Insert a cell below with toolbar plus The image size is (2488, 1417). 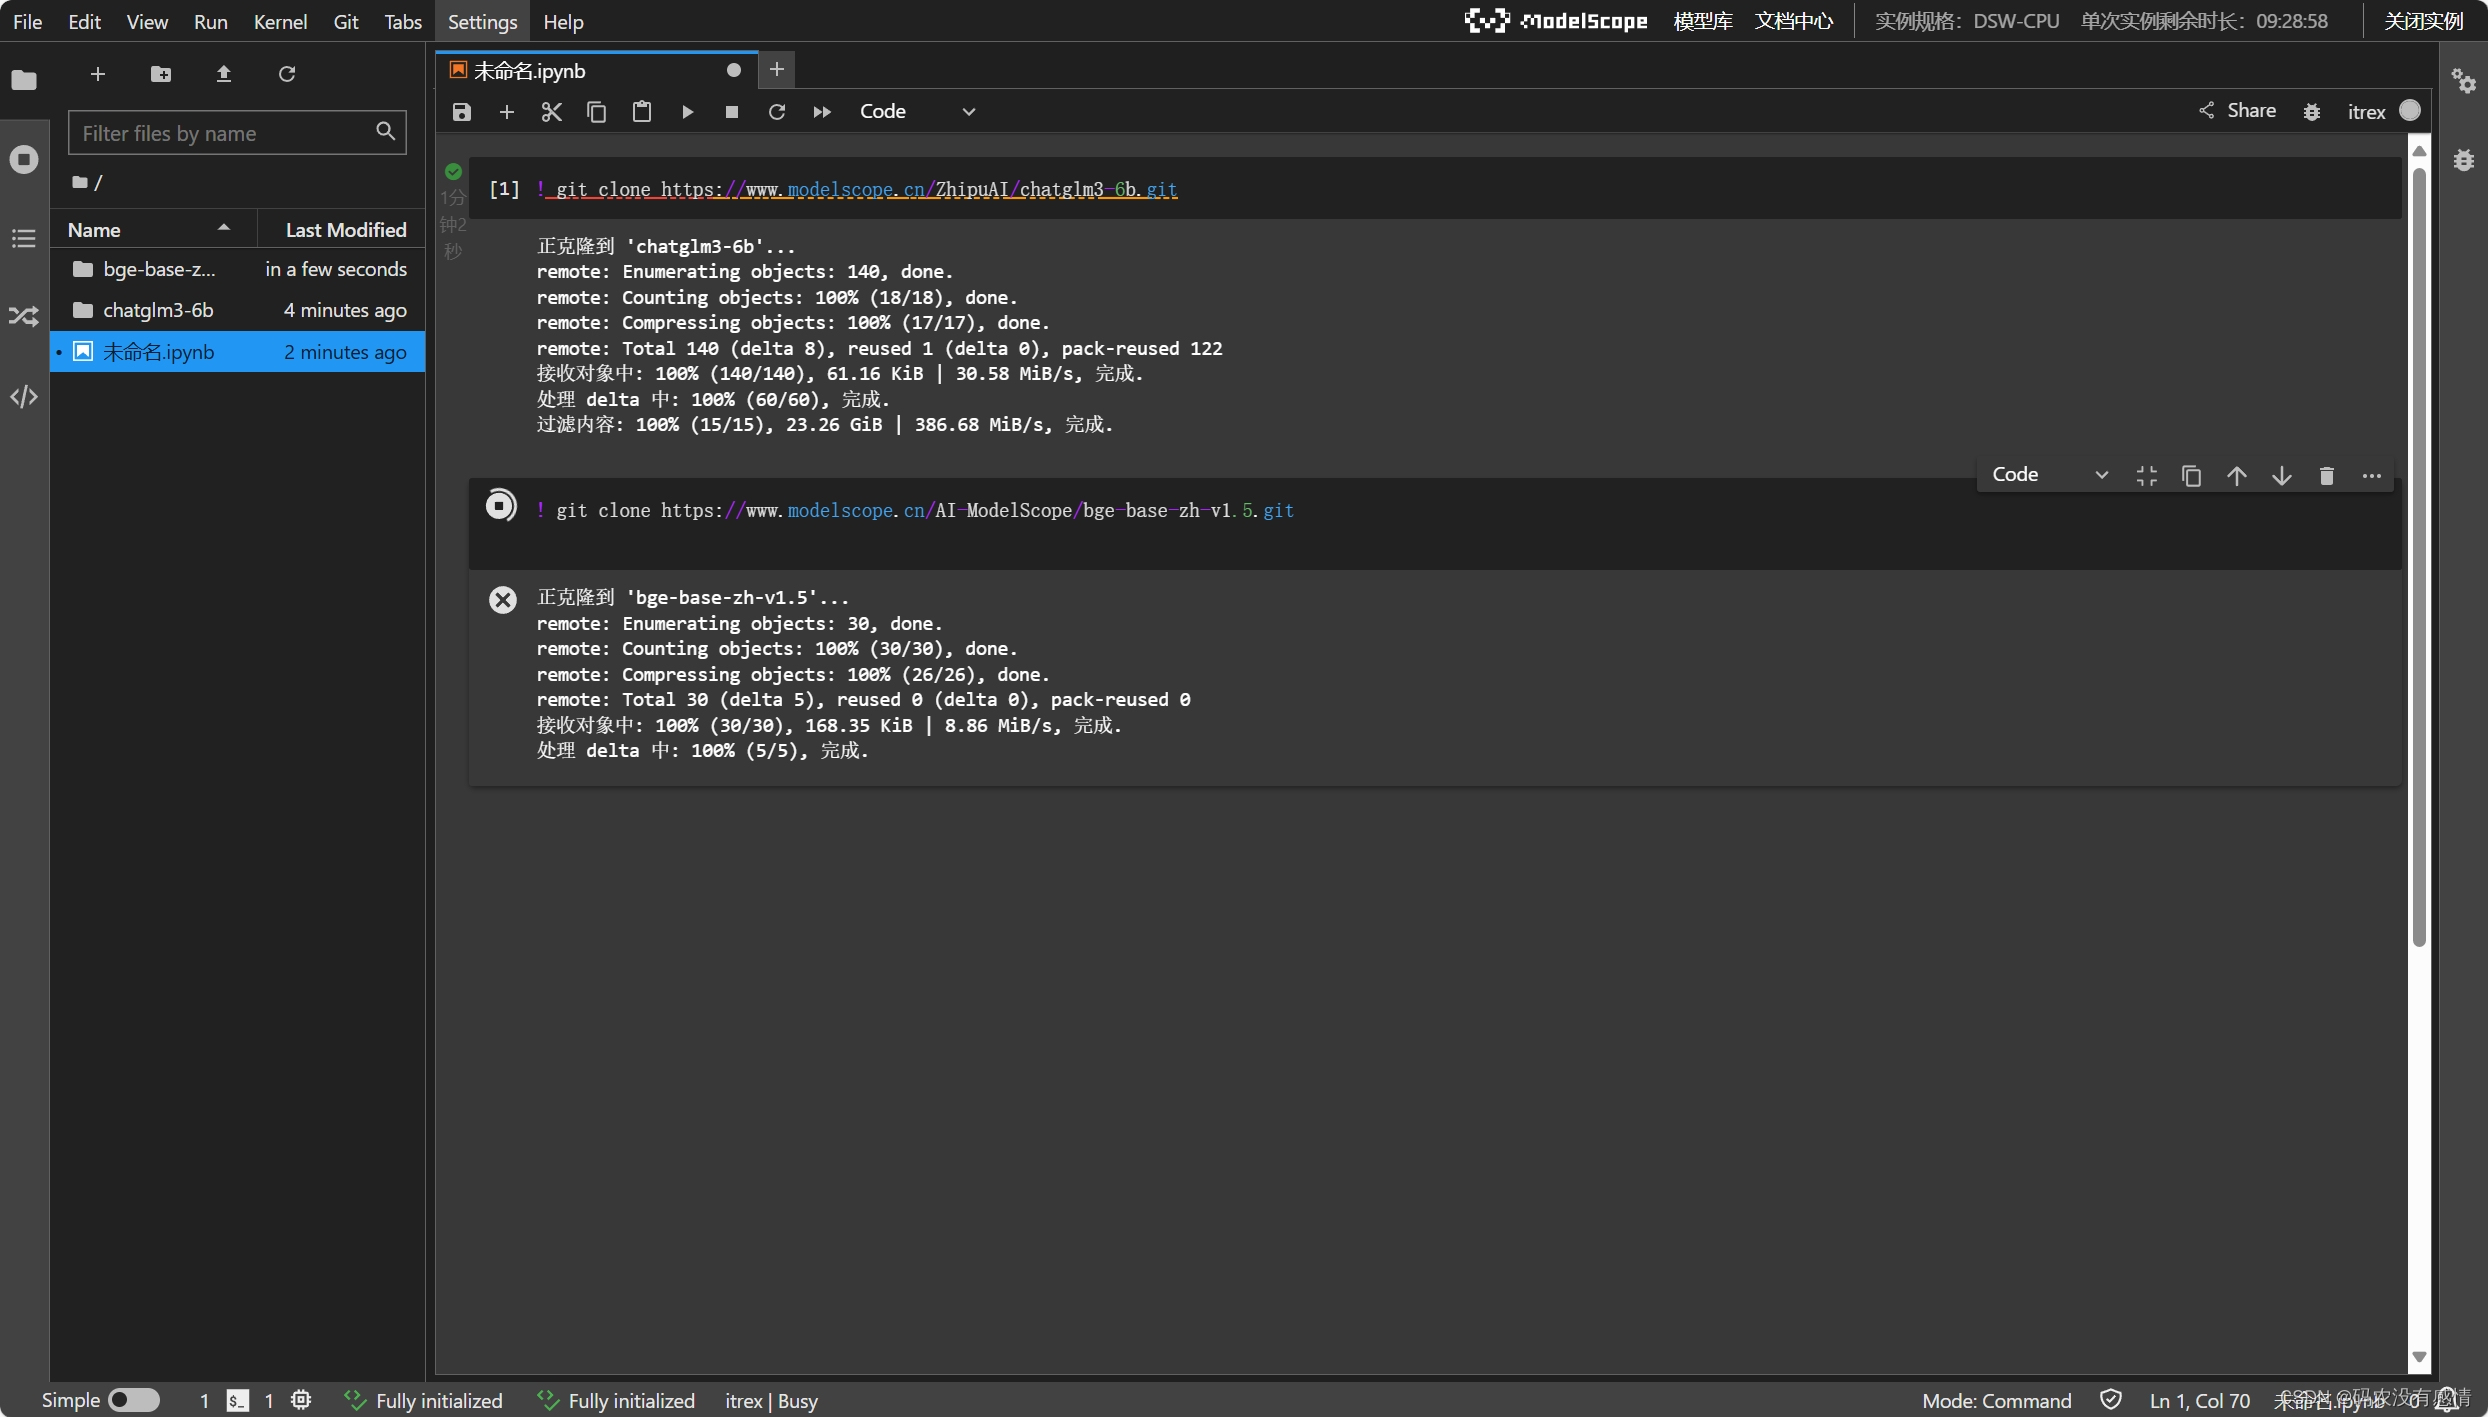(507, 112)
